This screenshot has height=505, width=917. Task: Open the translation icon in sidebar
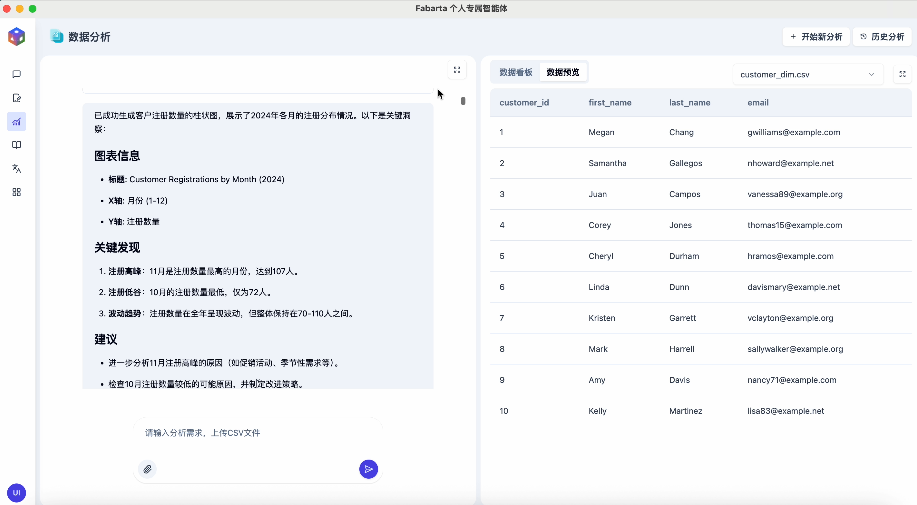[16, 168]
